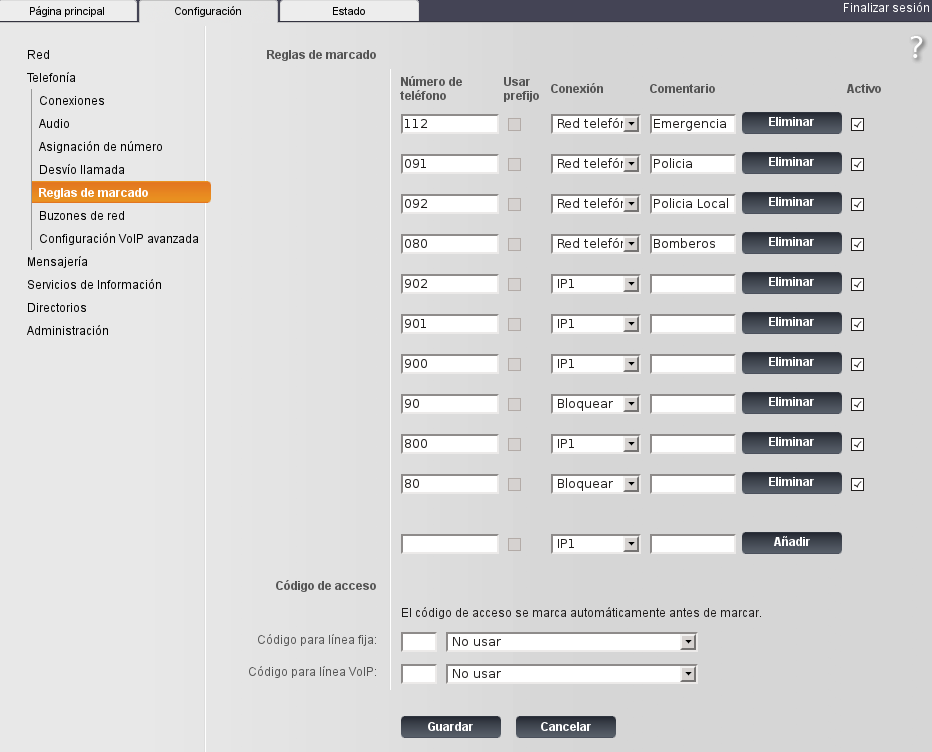Open the Estado tab
Screen dimensions: 932x752
coord(348,11)
